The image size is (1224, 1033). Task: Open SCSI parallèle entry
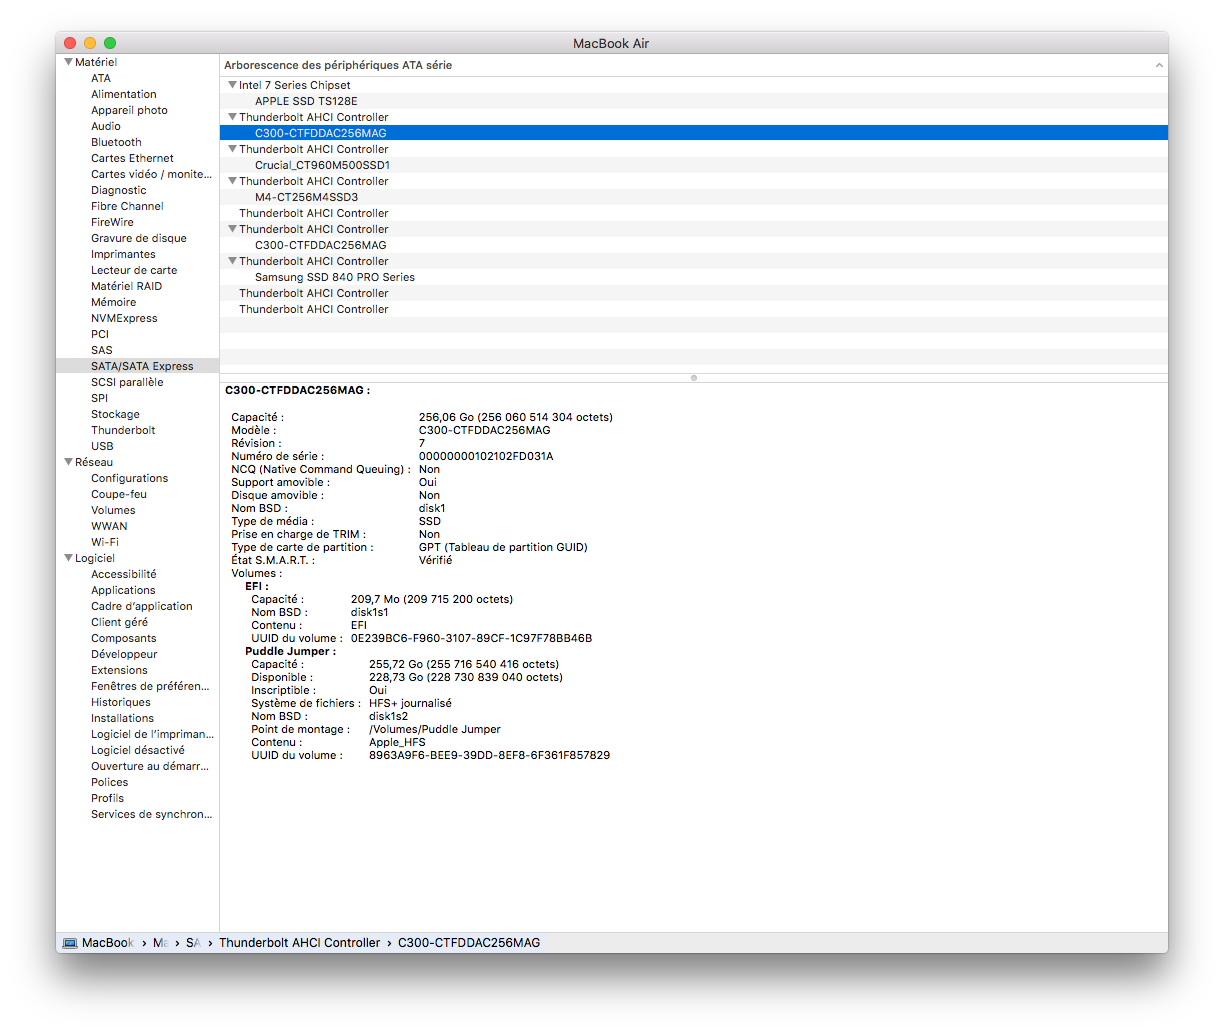pyautogui.click(x=127, y=382)
